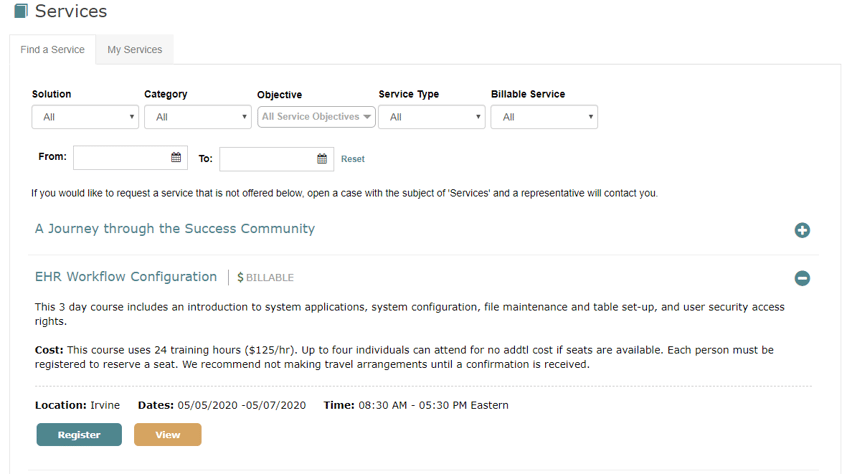Click the Service Type label
842x474 pixels.
(409, 94)
